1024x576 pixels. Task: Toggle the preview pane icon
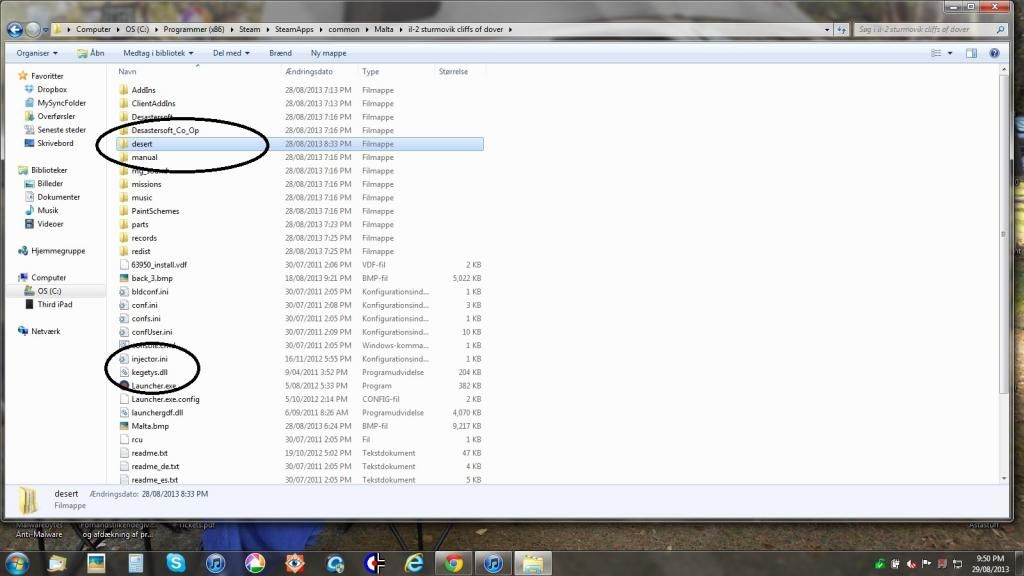click(971, 53)
